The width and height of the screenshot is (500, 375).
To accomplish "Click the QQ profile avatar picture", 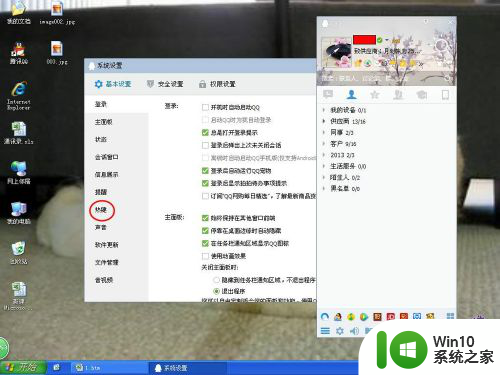I will pyautogui.click(x=336, y=52).
